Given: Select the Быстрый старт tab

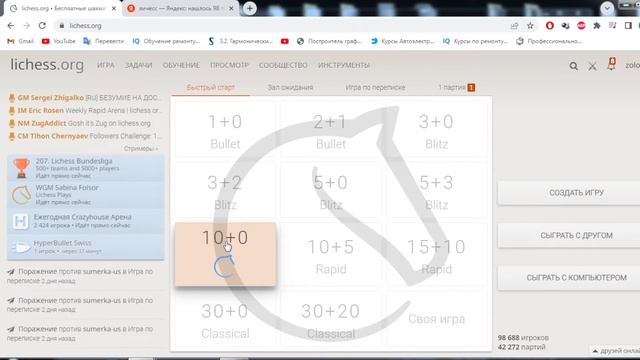Looking at the screenshot, I should click(211, 87).
